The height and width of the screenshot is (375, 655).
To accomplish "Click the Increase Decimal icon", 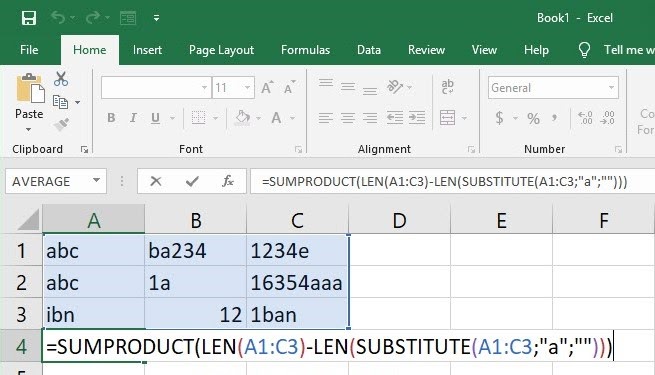I will pyautogui.click(x=585, y=118).
